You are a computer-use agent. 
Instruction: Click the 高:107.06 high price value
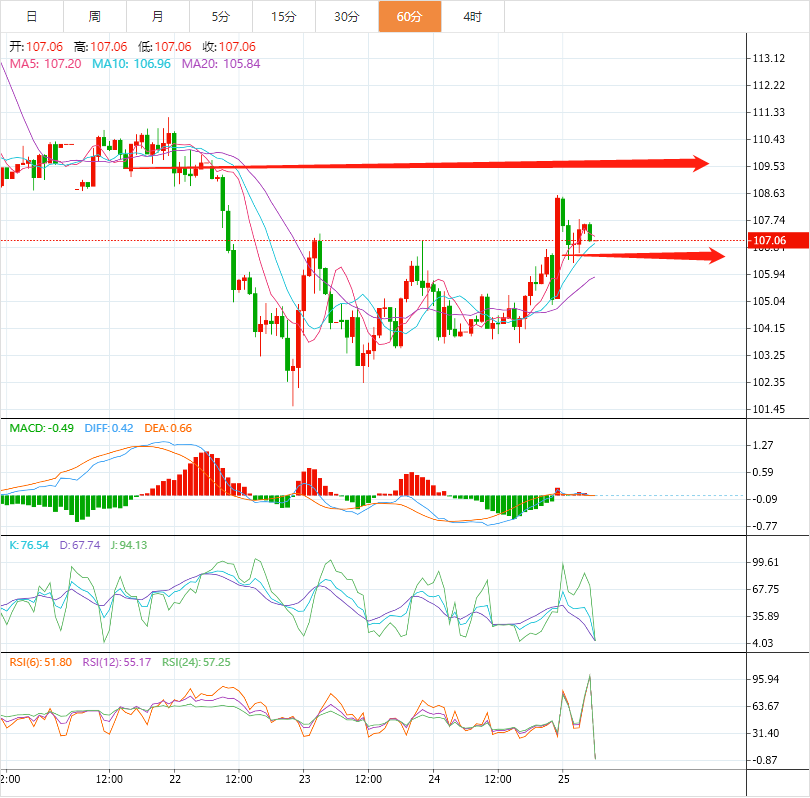point(101,47)
